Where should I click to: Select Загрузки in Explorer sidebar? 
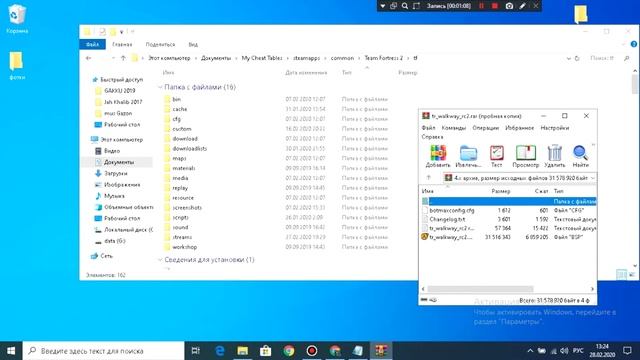point(116,173)
